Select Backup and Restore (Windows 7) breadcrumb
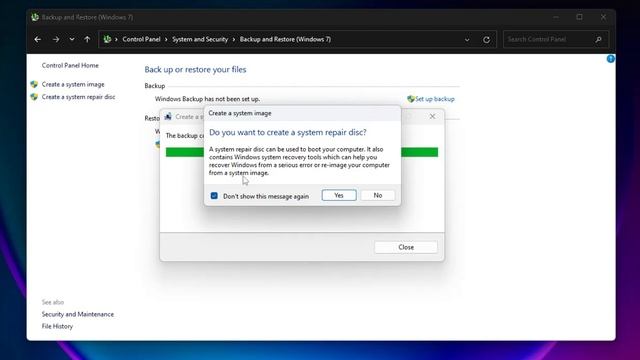The image size is (640, 360). pos(285,39)
